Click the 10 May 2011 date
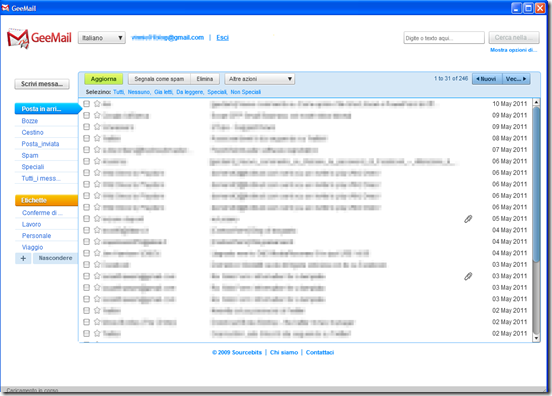Screen dimensions: 552x396 (509, 103)
